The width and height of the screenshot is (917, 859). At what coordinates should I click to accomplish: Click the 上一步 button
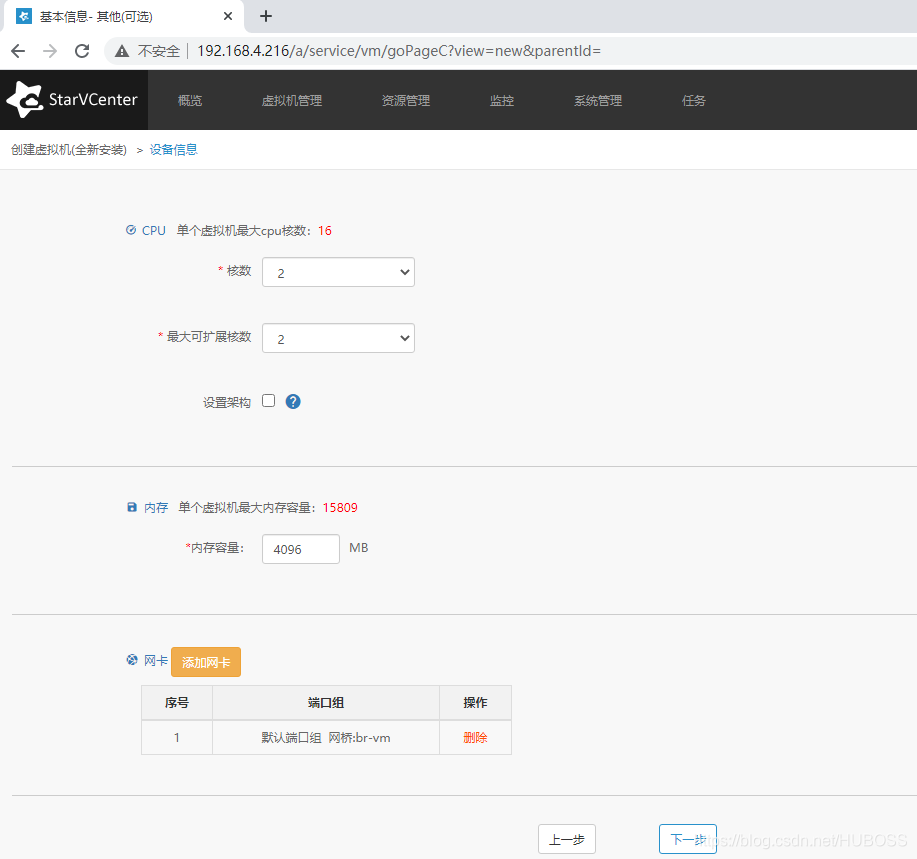click(x=567, y=839)
